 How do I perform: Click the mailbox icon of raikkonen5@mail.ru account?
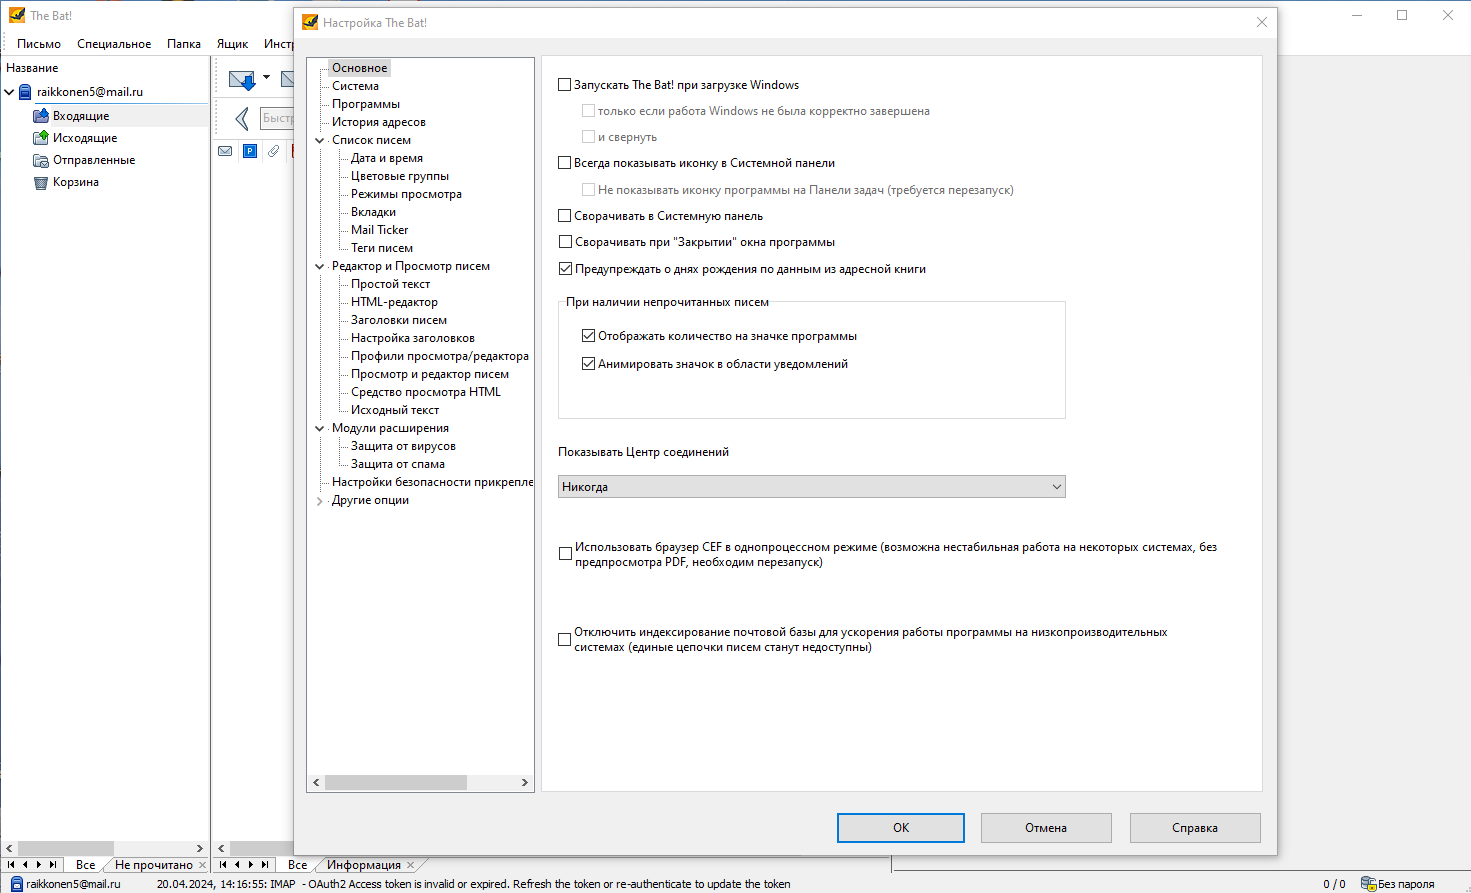pyautogui.click(x=26, y=92)
